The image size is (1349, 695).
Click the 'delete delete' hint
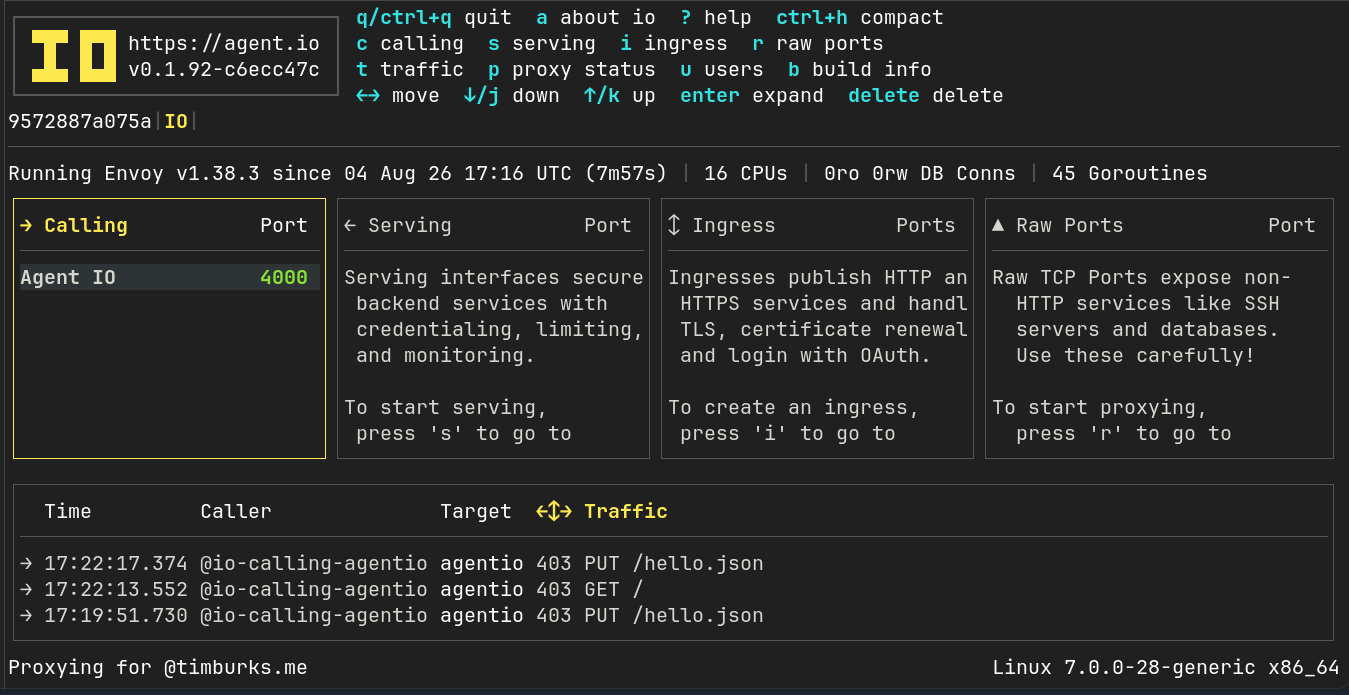coord(926,96)
